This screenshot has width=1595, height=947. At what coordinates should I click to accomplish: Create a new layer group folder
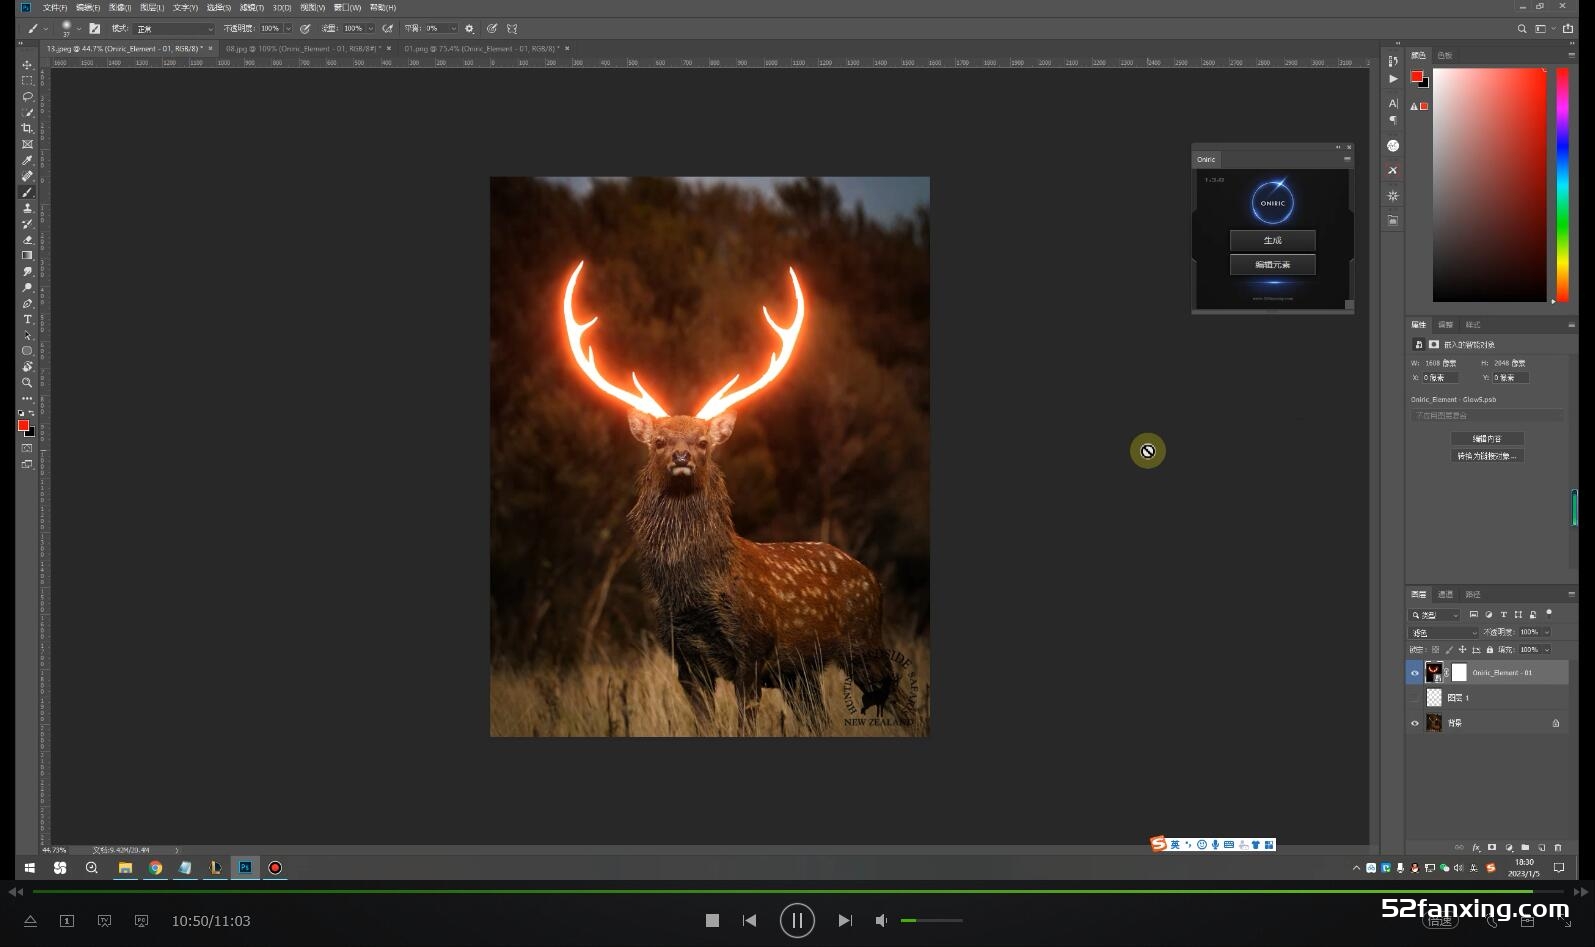pos(1525,847)
